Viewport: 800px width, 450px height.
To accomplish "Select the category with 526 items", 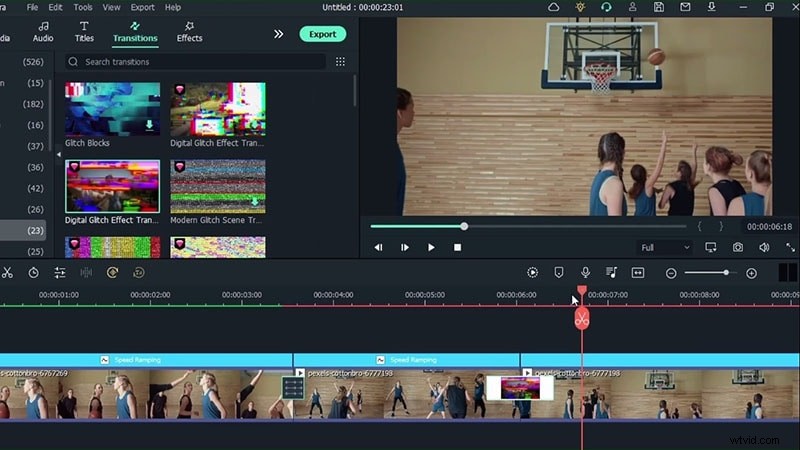I will [x=33, y=62].
